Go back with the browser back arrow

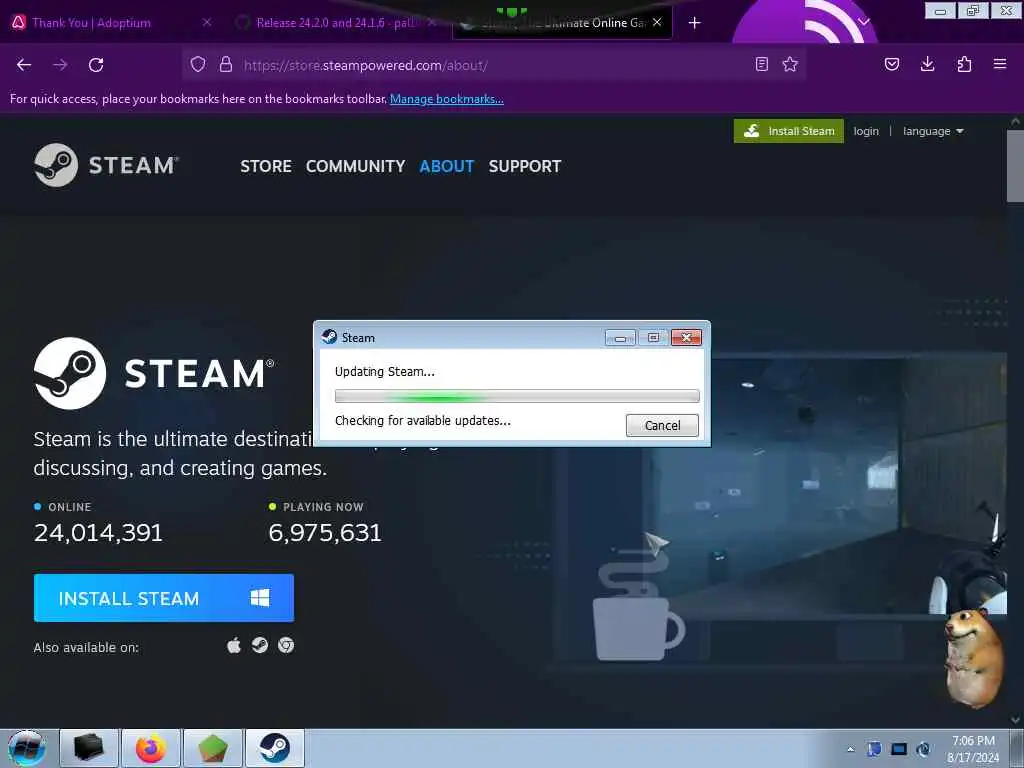coord(24,65)
